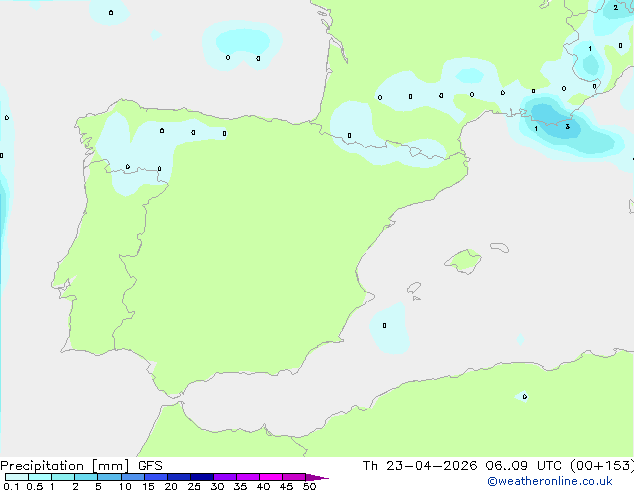Click the 10–15 mm legend swatch
The height and width of the screenshot is (490, 634).
(132, 477)
